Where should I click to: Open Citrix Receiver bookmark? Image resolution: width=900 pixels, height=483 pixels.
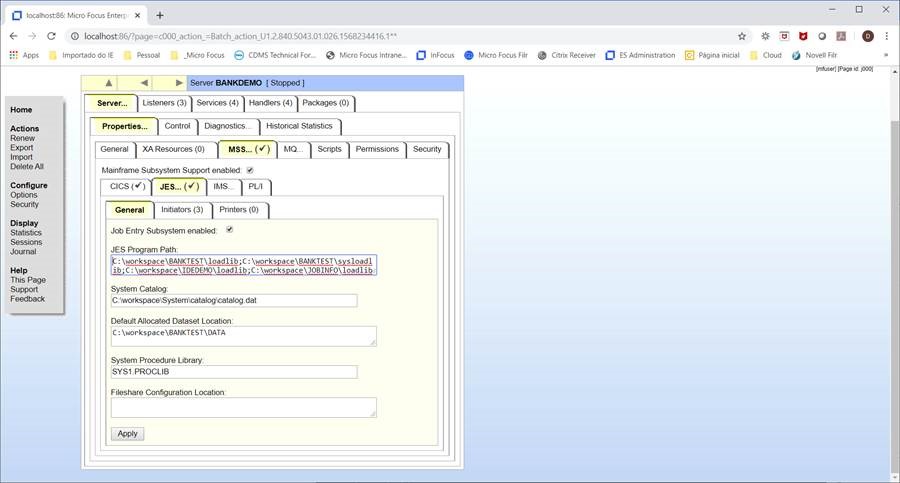pos(567,55)
